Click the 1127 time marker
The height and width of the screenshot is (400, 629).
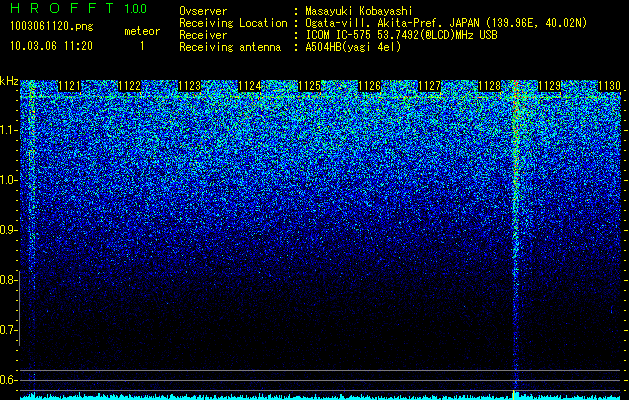pos(429,86)
